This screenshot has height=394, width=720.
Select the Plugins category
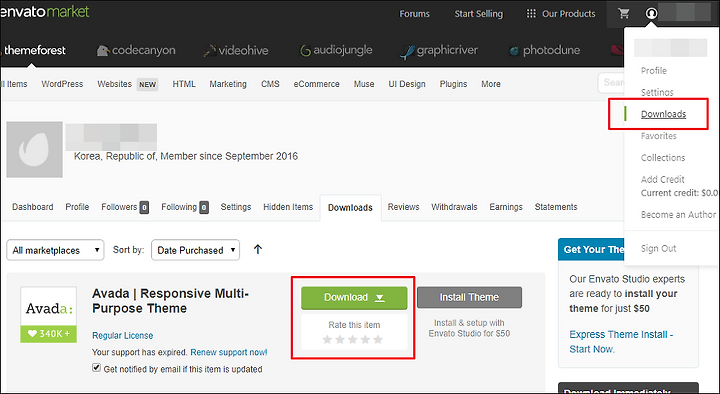[453, 84]
